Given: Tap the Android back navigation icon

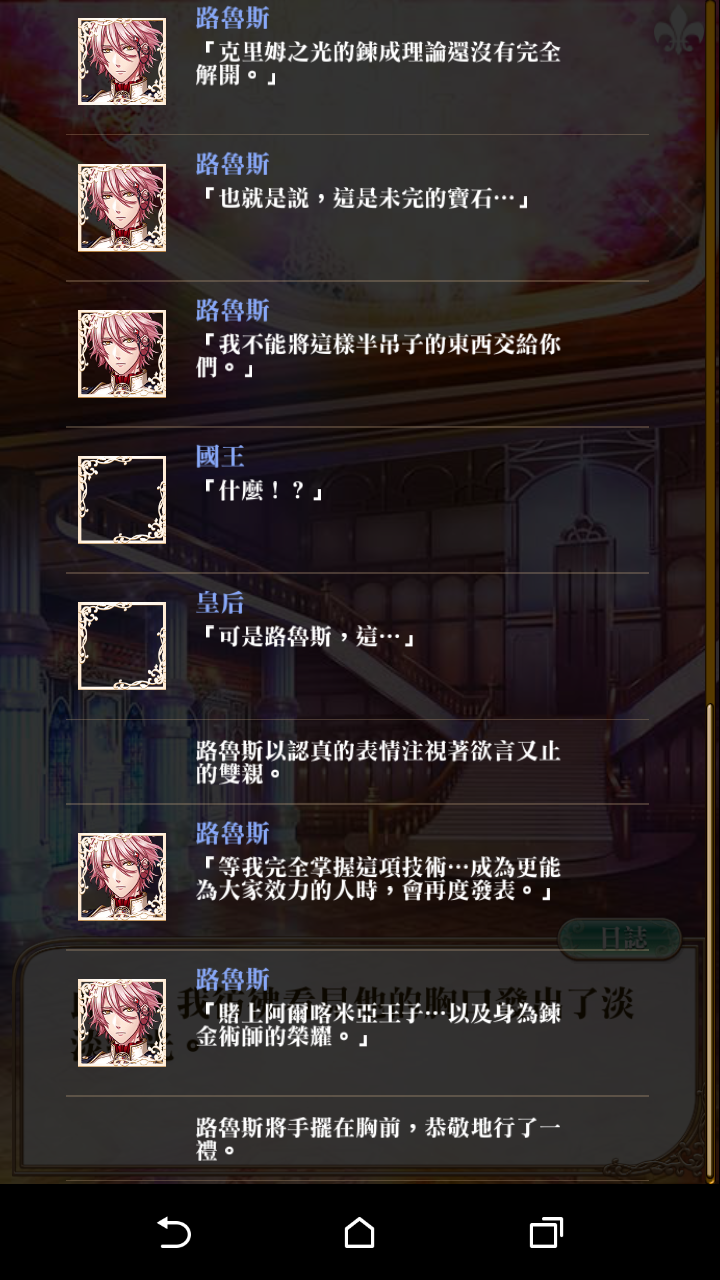Looking at the screenshot, I should 174,1232.
